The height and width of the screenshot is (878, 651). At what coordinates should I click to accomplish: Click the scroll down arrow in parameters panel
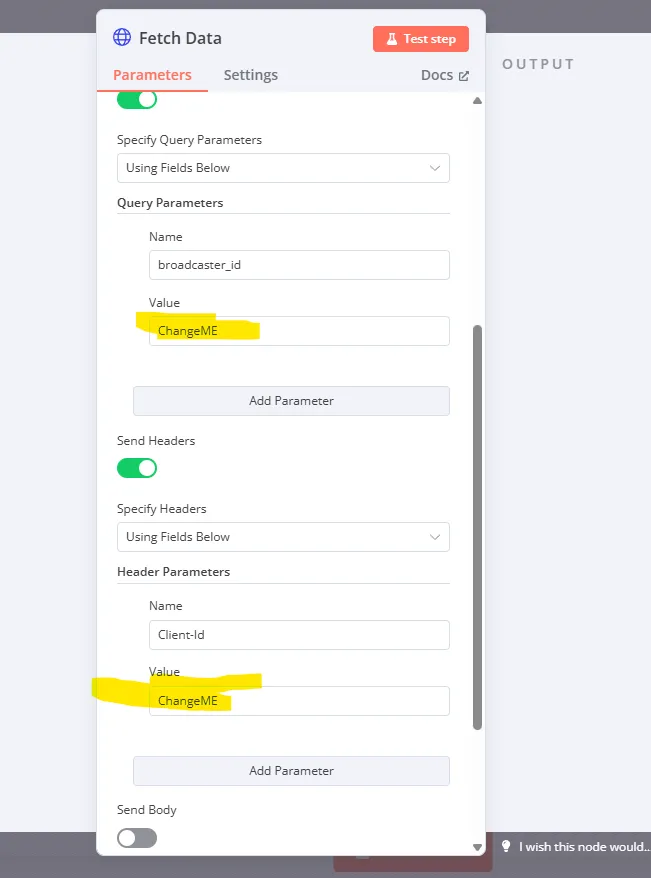pyautogui.click(x=477, y=847)
